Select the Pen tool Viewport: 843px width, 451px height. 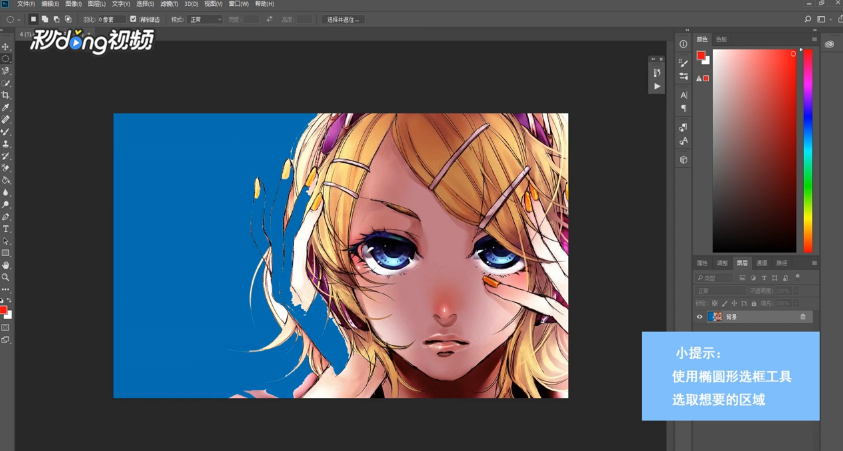[x=5, y=217]
